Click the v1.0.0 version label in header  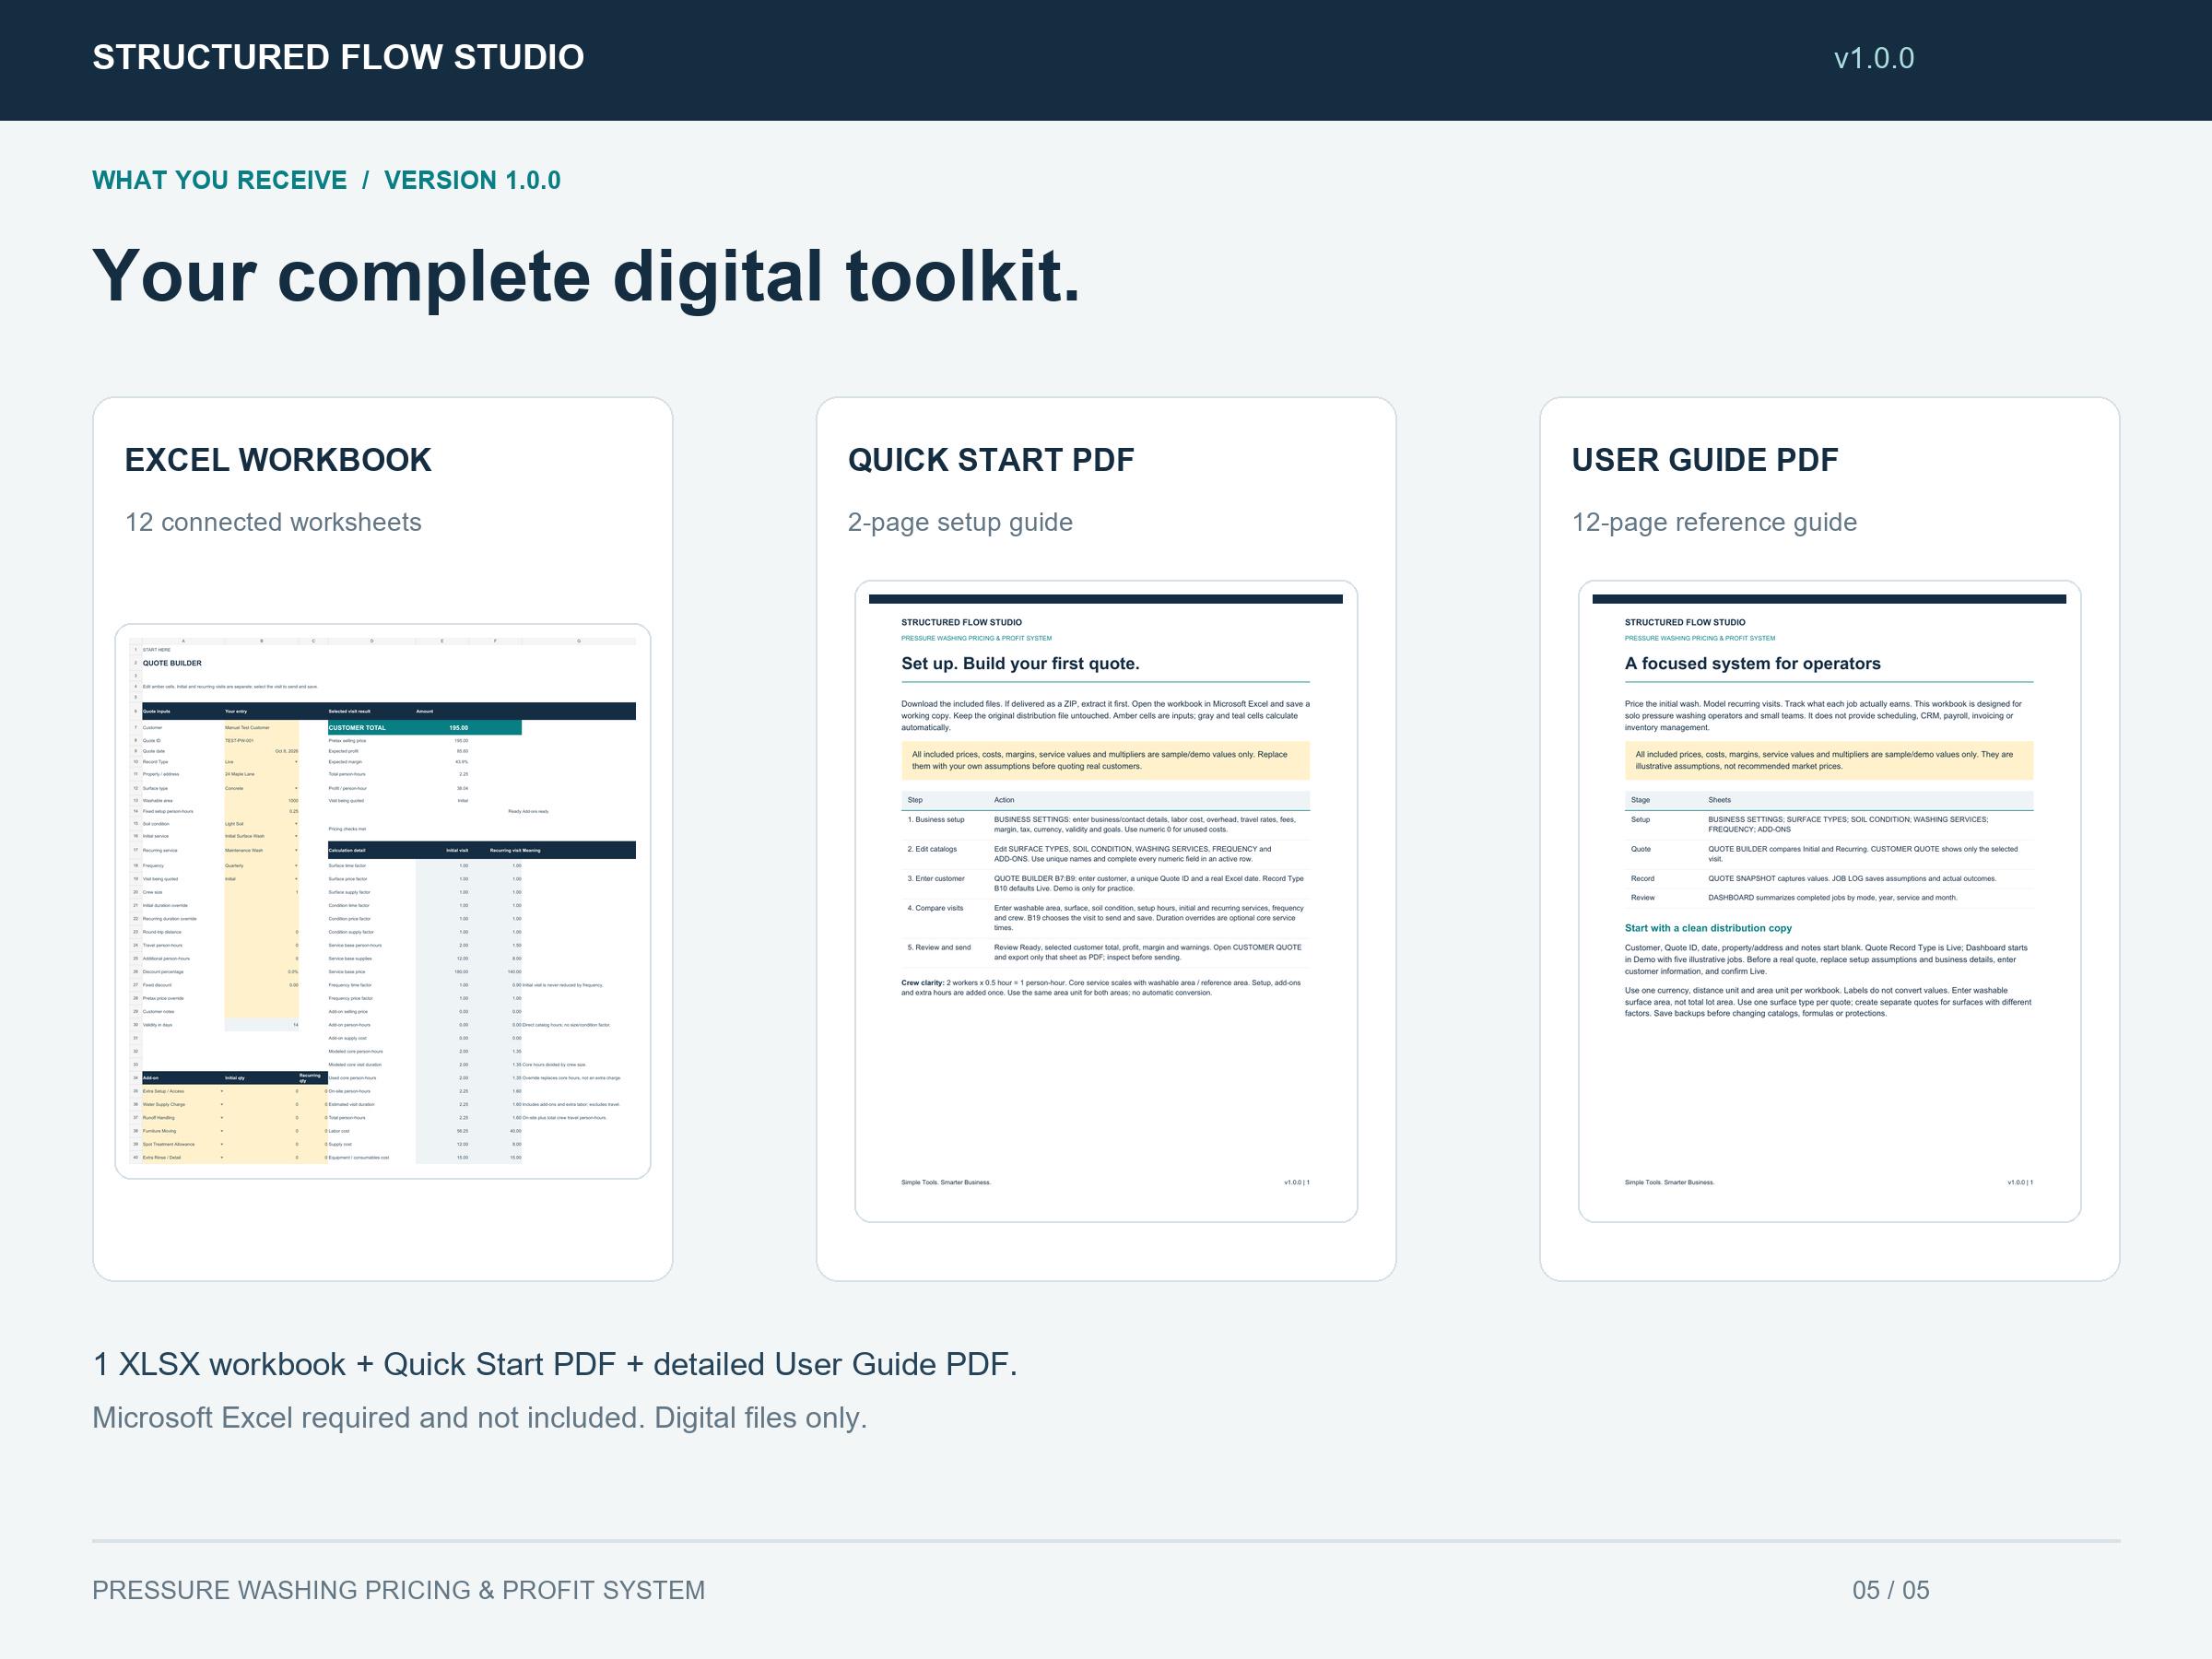(1874, 58)
